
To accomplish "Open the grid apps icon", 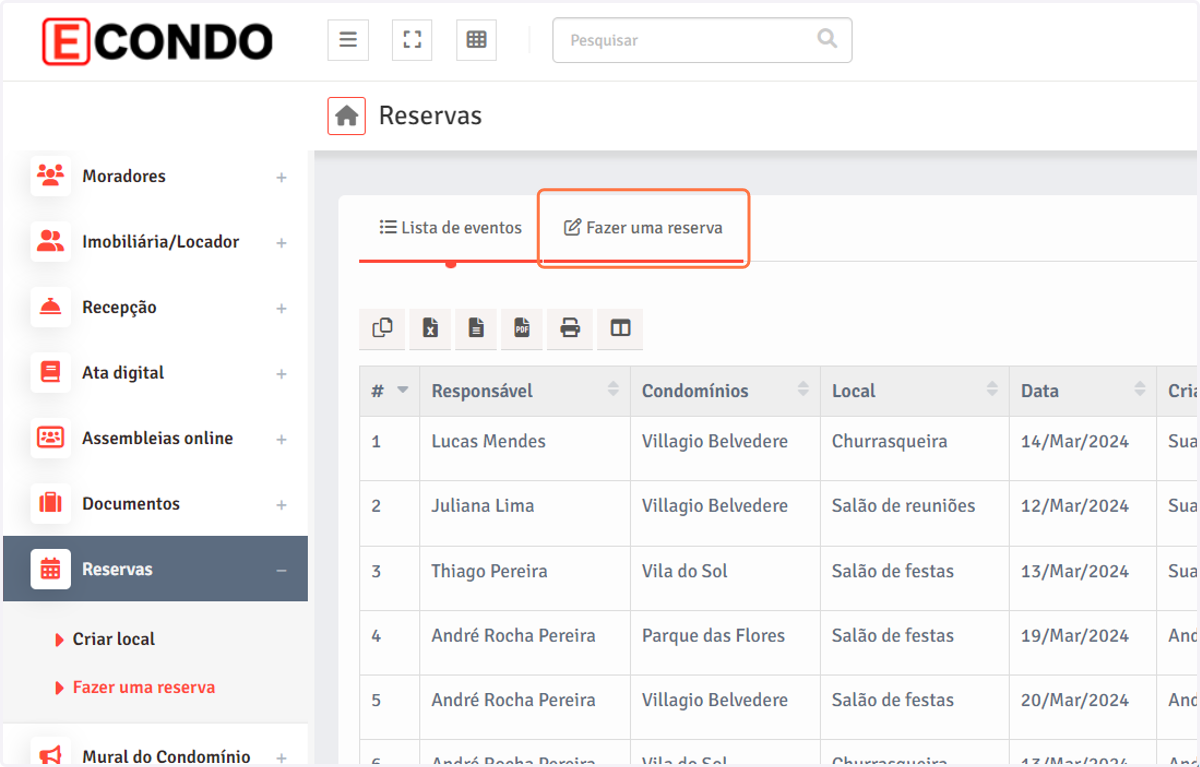I will pyautogui.click(x=476, y=40).
